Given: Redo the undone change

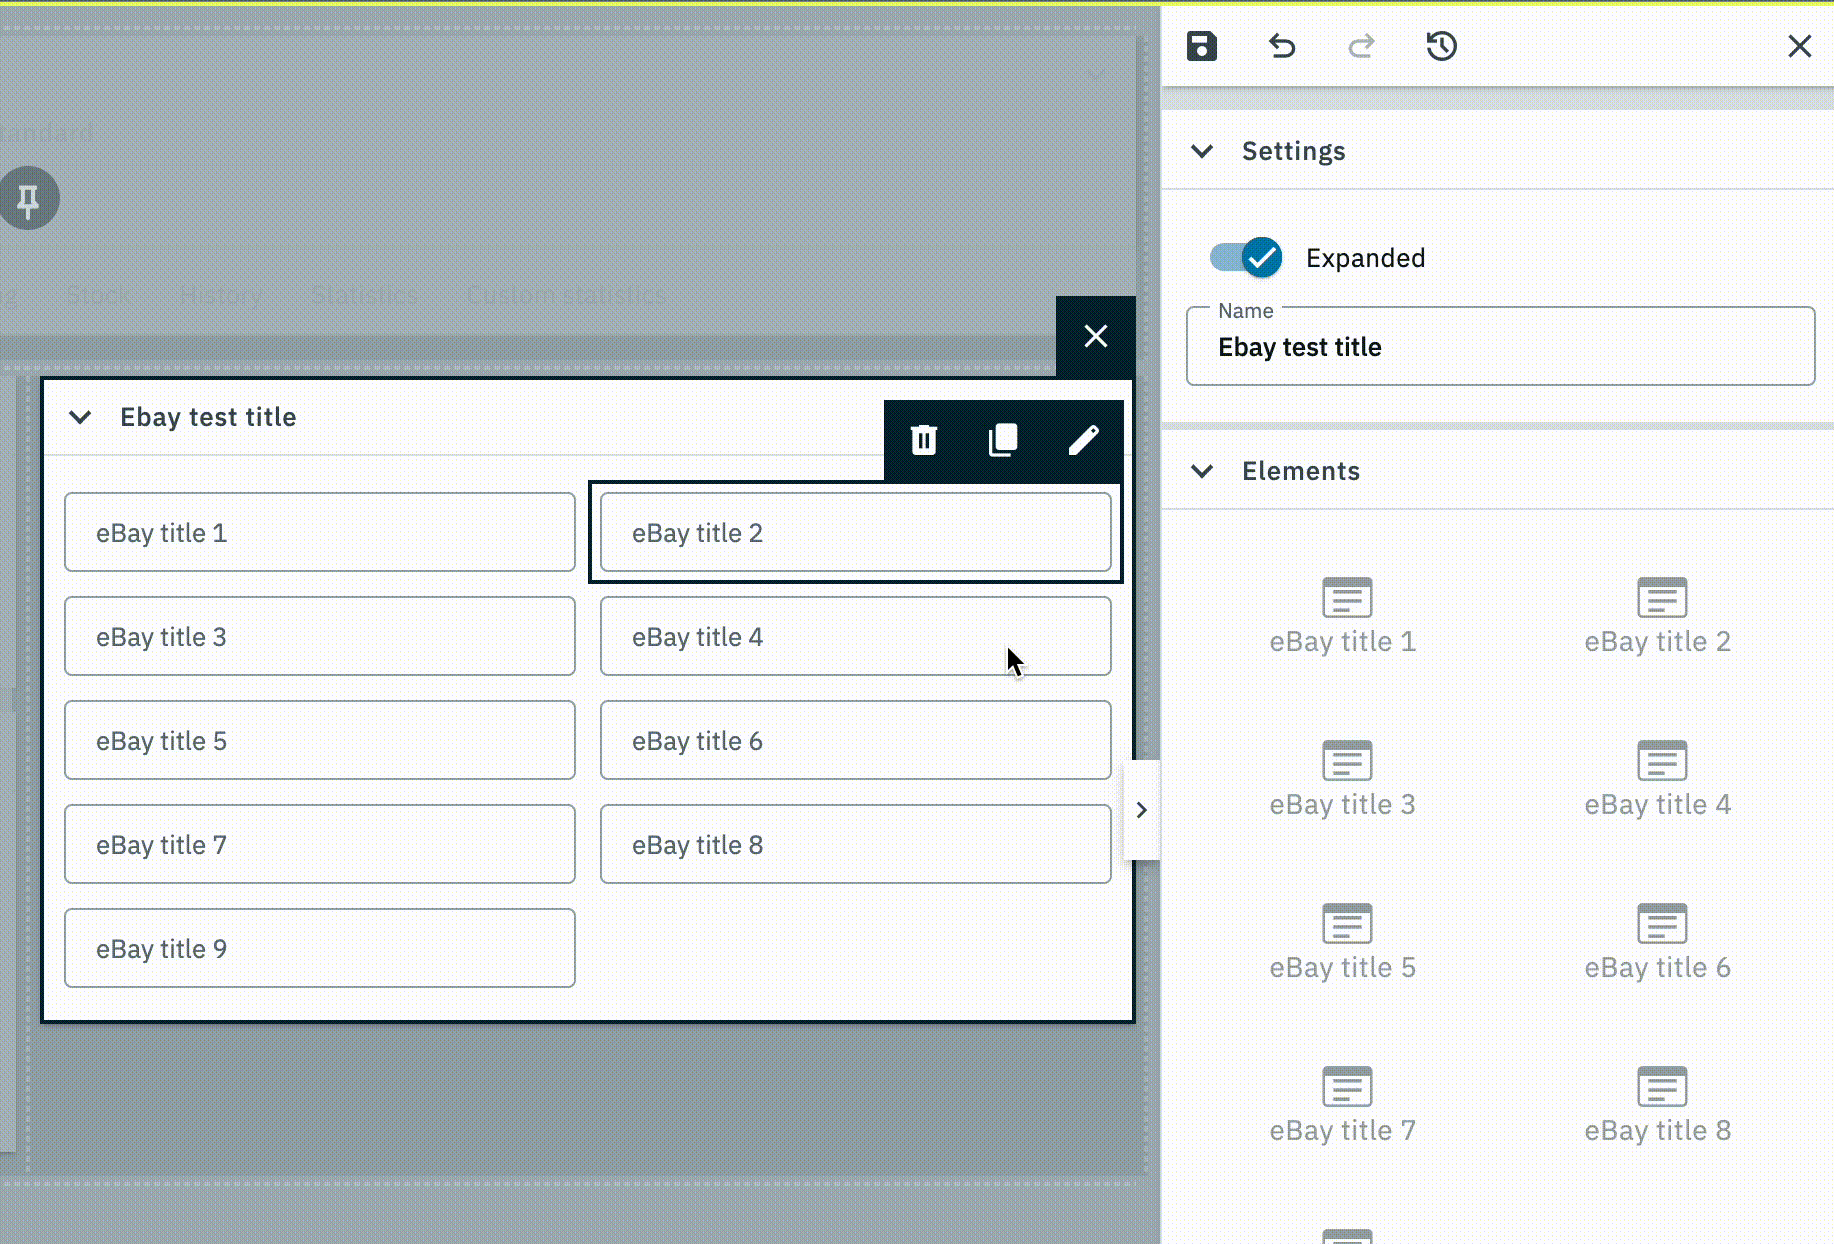Looking at the screenshot, I should click(x=1361, y=46).
